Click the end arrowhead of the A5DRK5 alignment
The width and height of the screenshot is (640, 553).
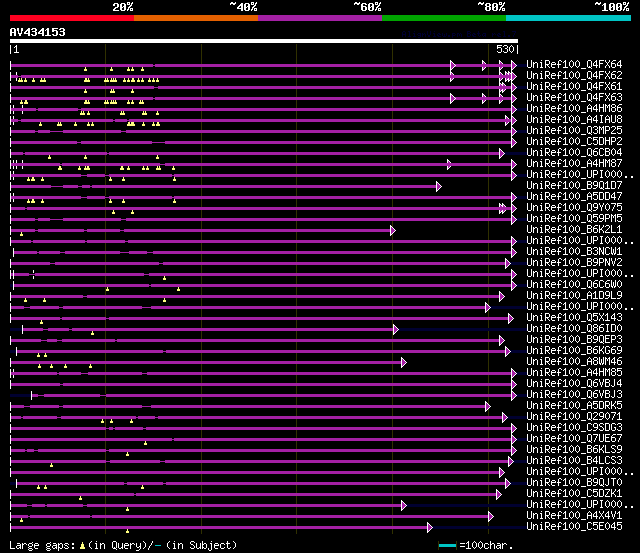click(487, 406)
